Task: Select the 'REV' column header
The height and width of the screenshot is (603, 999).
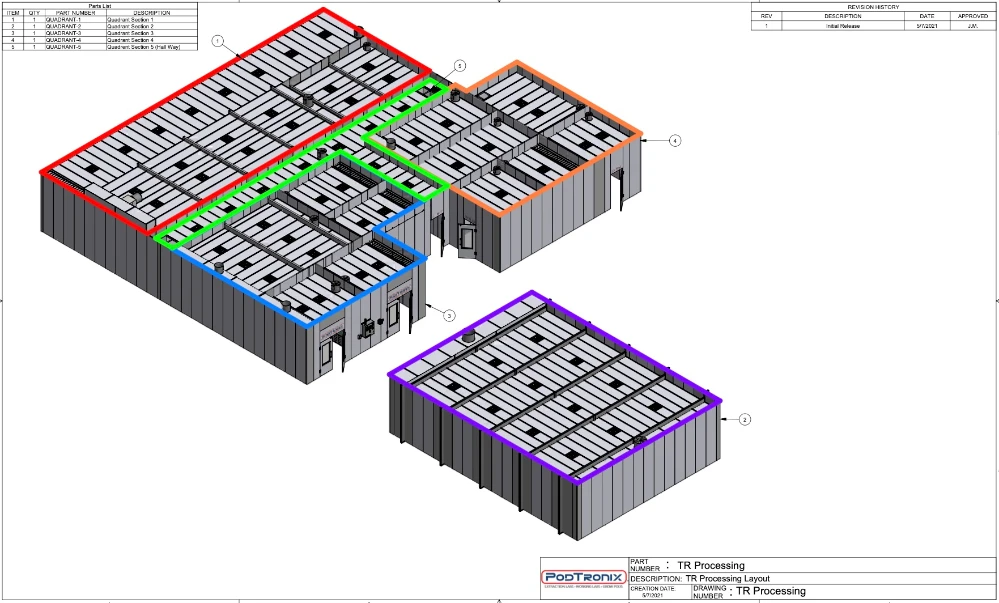Action: [x=766, y=16]
